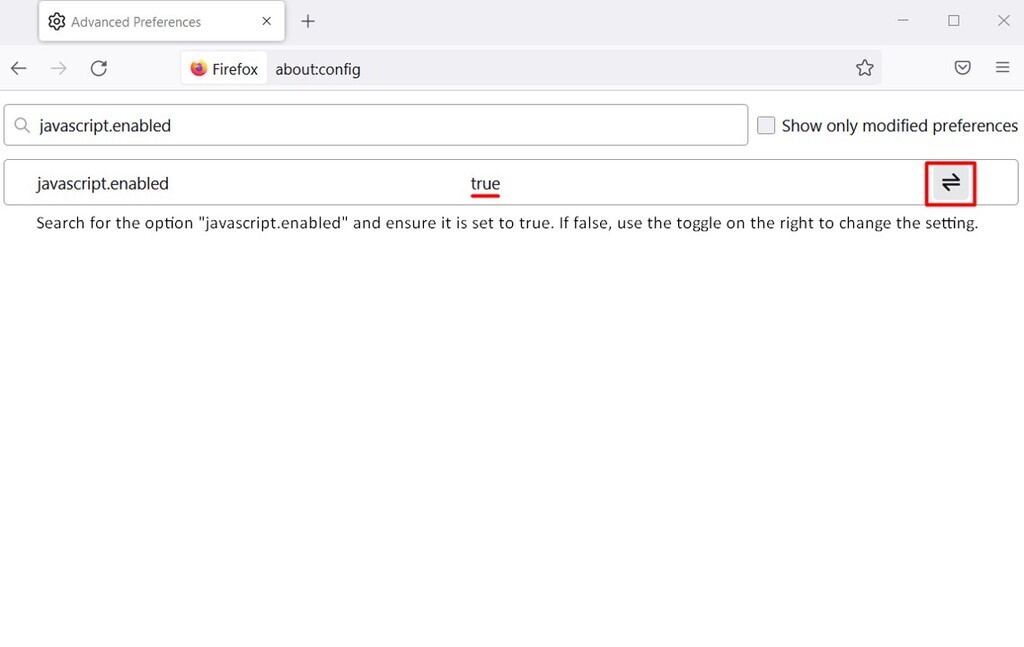The height and width of the screenshot is (647, 1024).
Task: Open a new tab with plus button
Action: pos(308,22)
